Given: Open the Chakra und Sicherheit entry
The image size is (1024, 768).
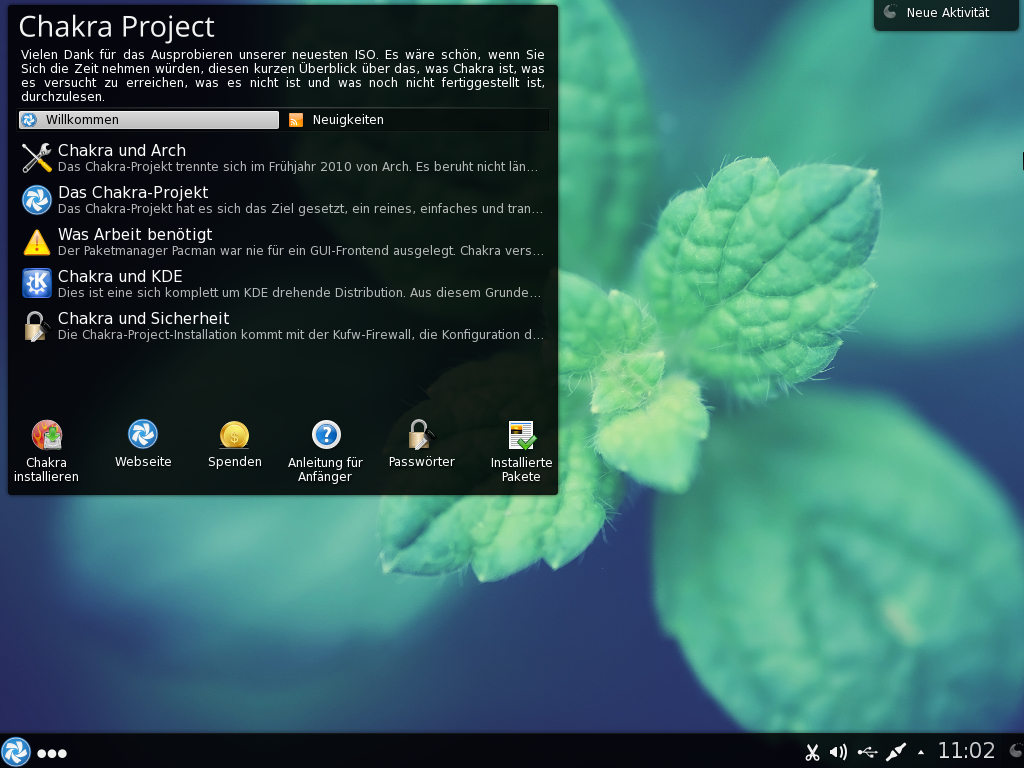Looking at the screenshot, I should [282, 326].
